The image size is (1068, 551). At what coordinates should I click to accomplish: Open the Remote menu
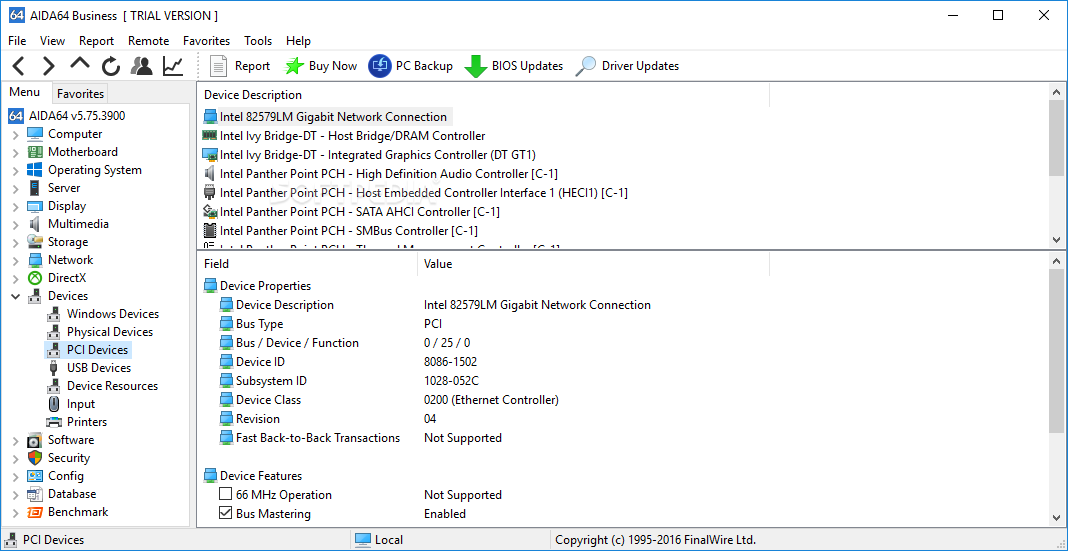click(x=148, y=41)
